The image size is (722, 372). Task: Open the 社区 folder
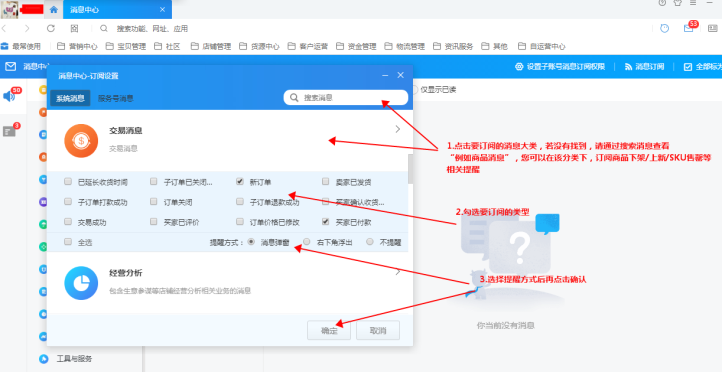(168, 46)
